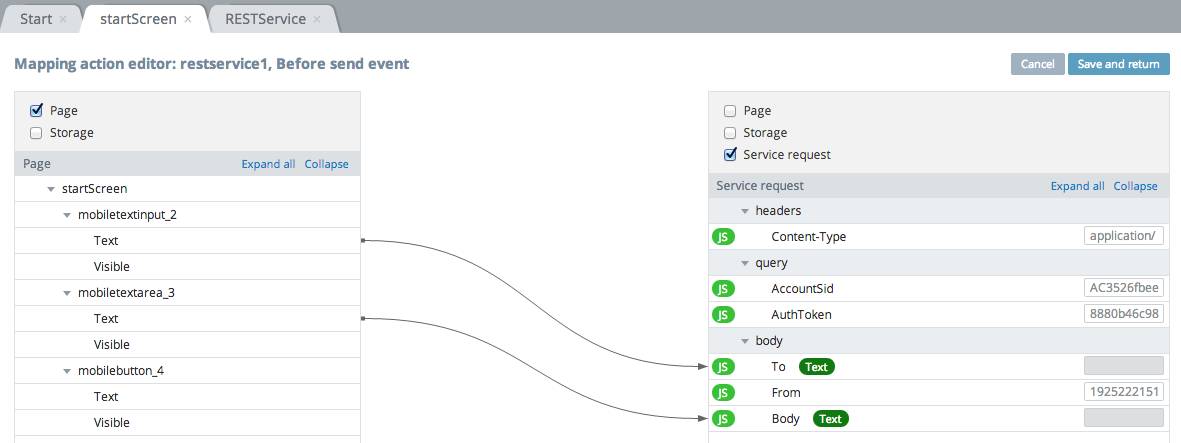The height and width of the screenshot is (443, 1181).
Task: Open JS editor for AuthTokenrow
Action: (x=723, y=315)
